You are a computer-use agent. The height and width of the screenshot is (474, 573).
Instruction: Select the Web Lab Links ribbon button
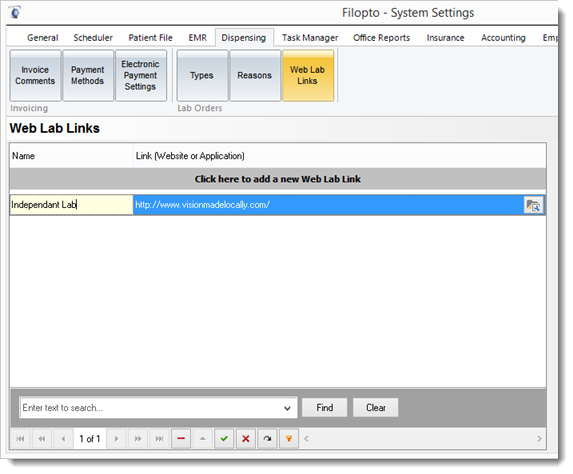[x=308, y=75]
